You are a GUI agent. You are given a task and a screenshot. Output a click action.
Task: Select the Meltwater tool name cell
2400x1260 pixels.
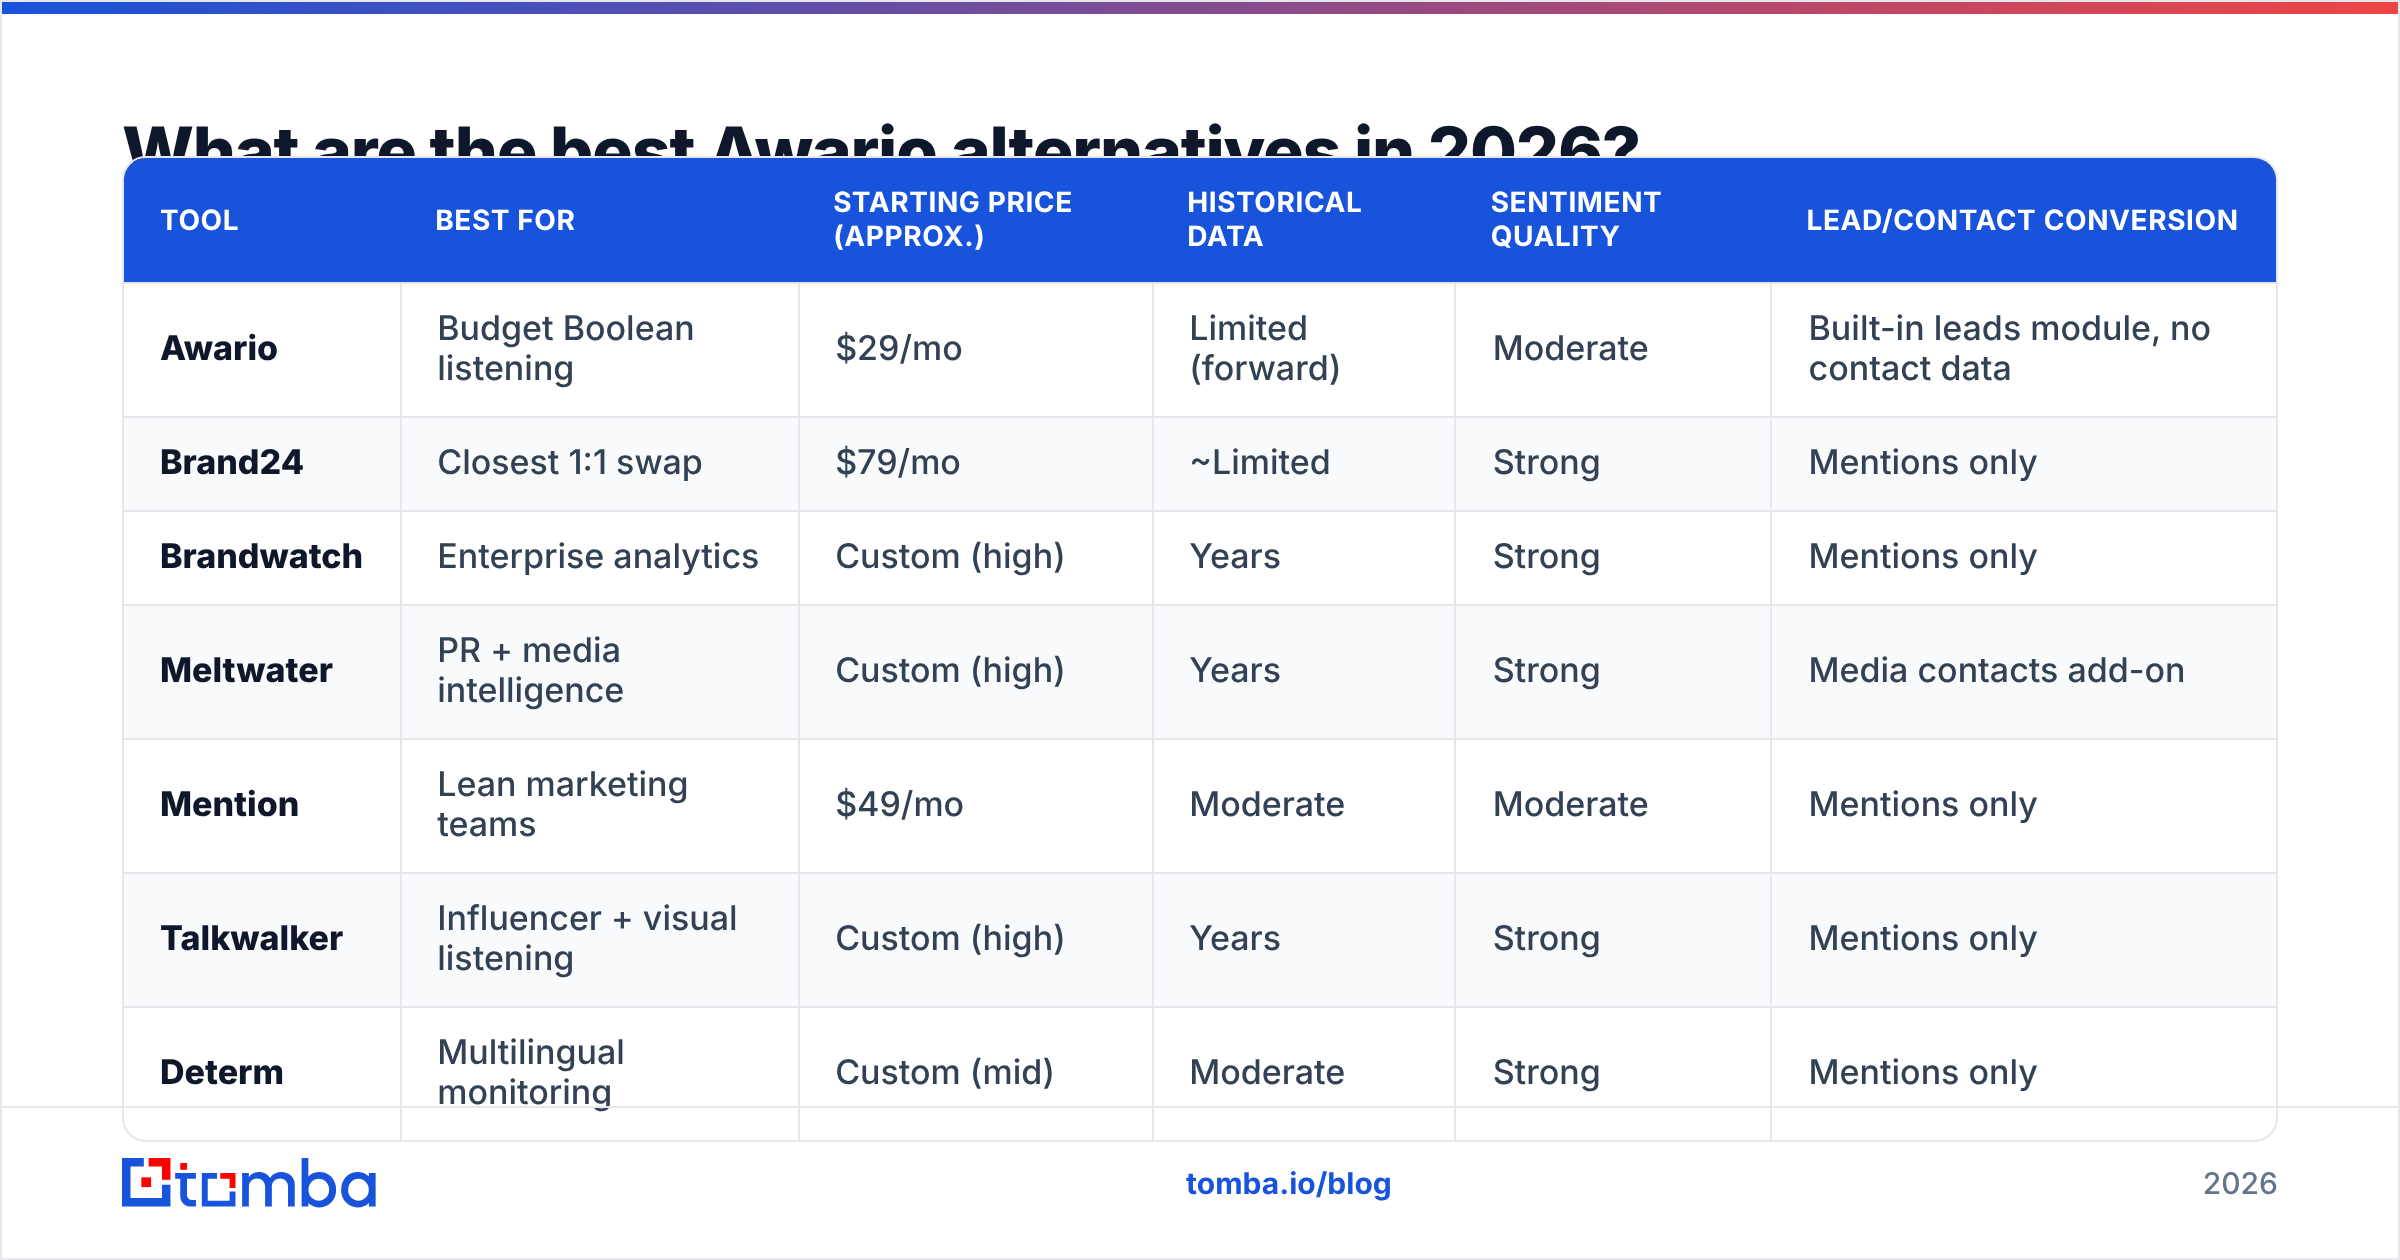[x=262, y=671]
